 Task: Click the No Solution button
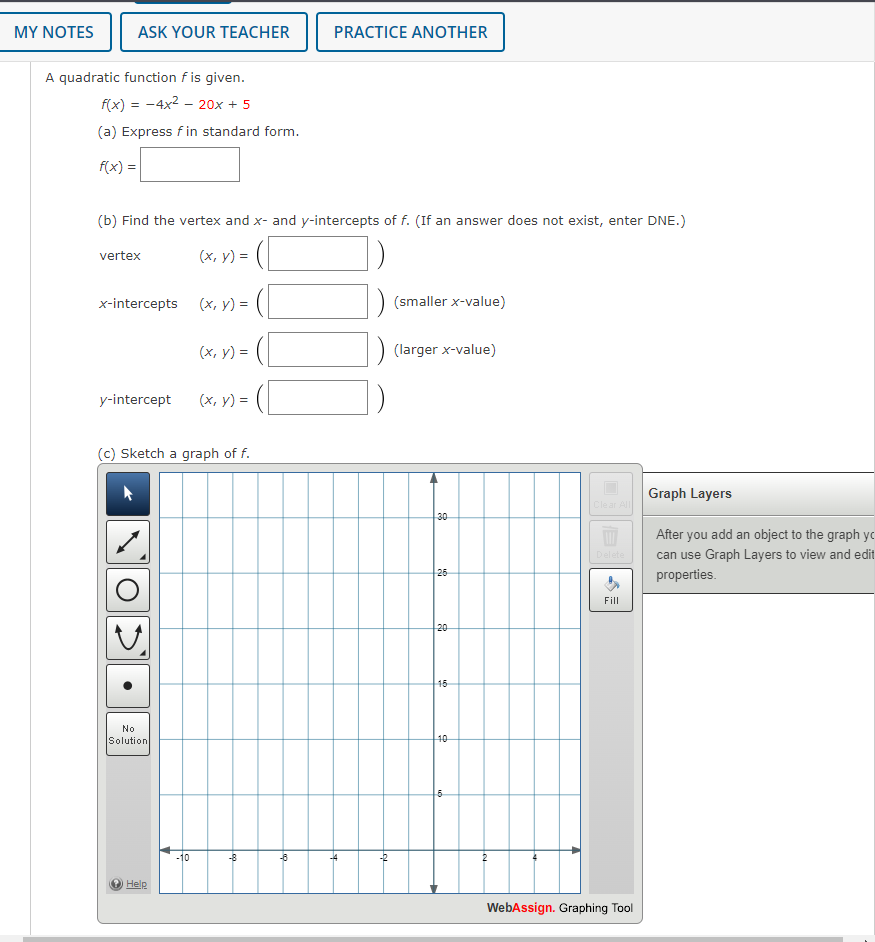(x=127, y=733)
